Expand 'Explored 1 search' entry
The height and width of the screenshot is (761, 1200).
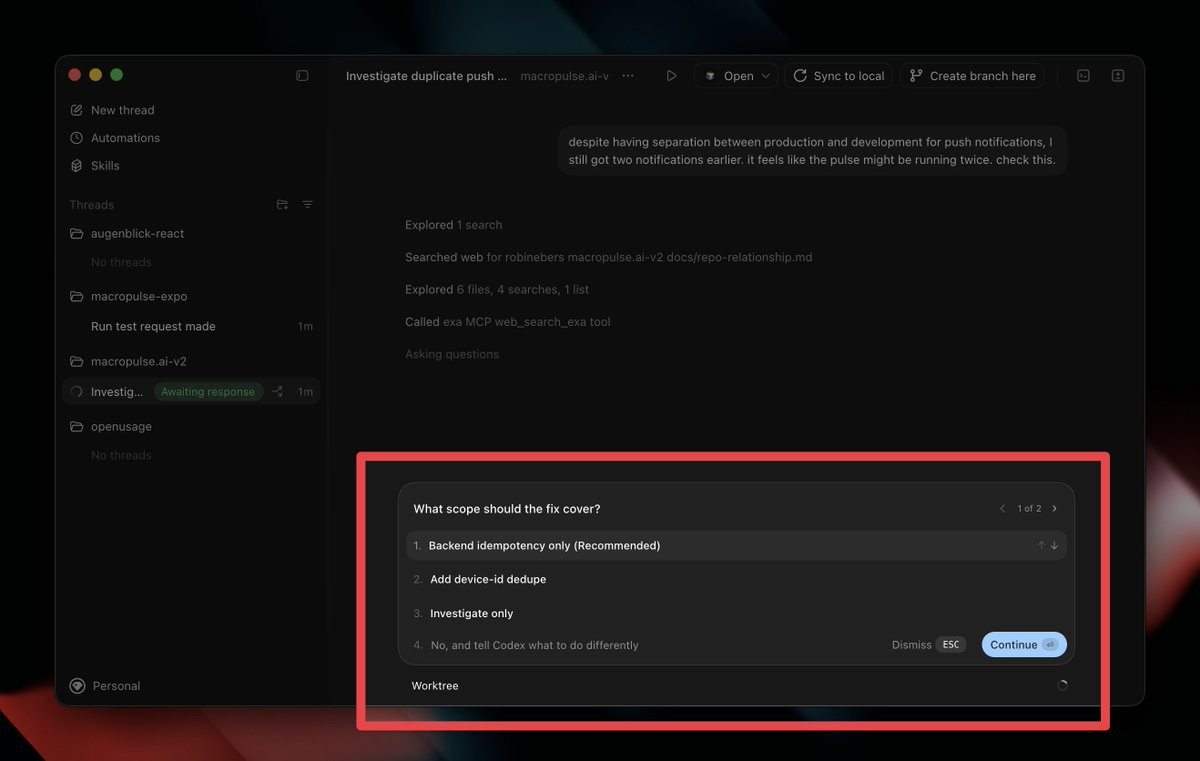point(453,225)
